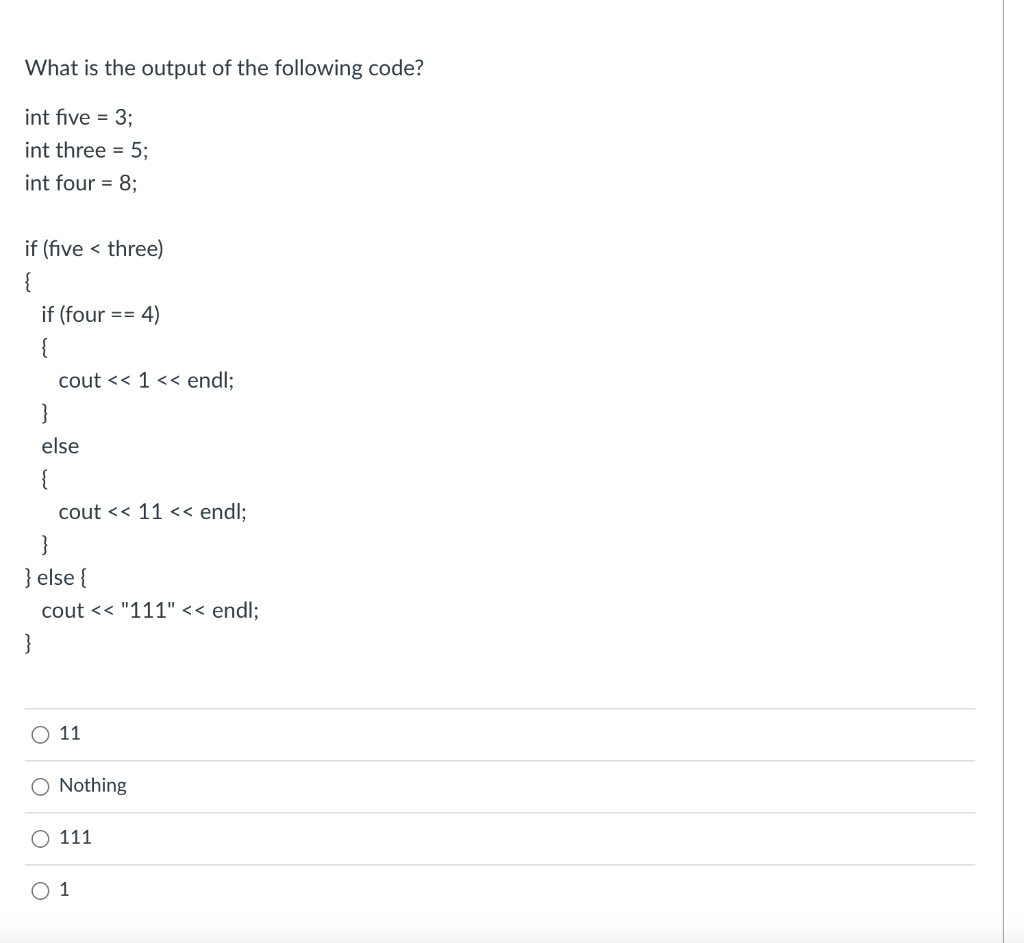
Task: Click the question text asking about code output
Action: point(224,68)
